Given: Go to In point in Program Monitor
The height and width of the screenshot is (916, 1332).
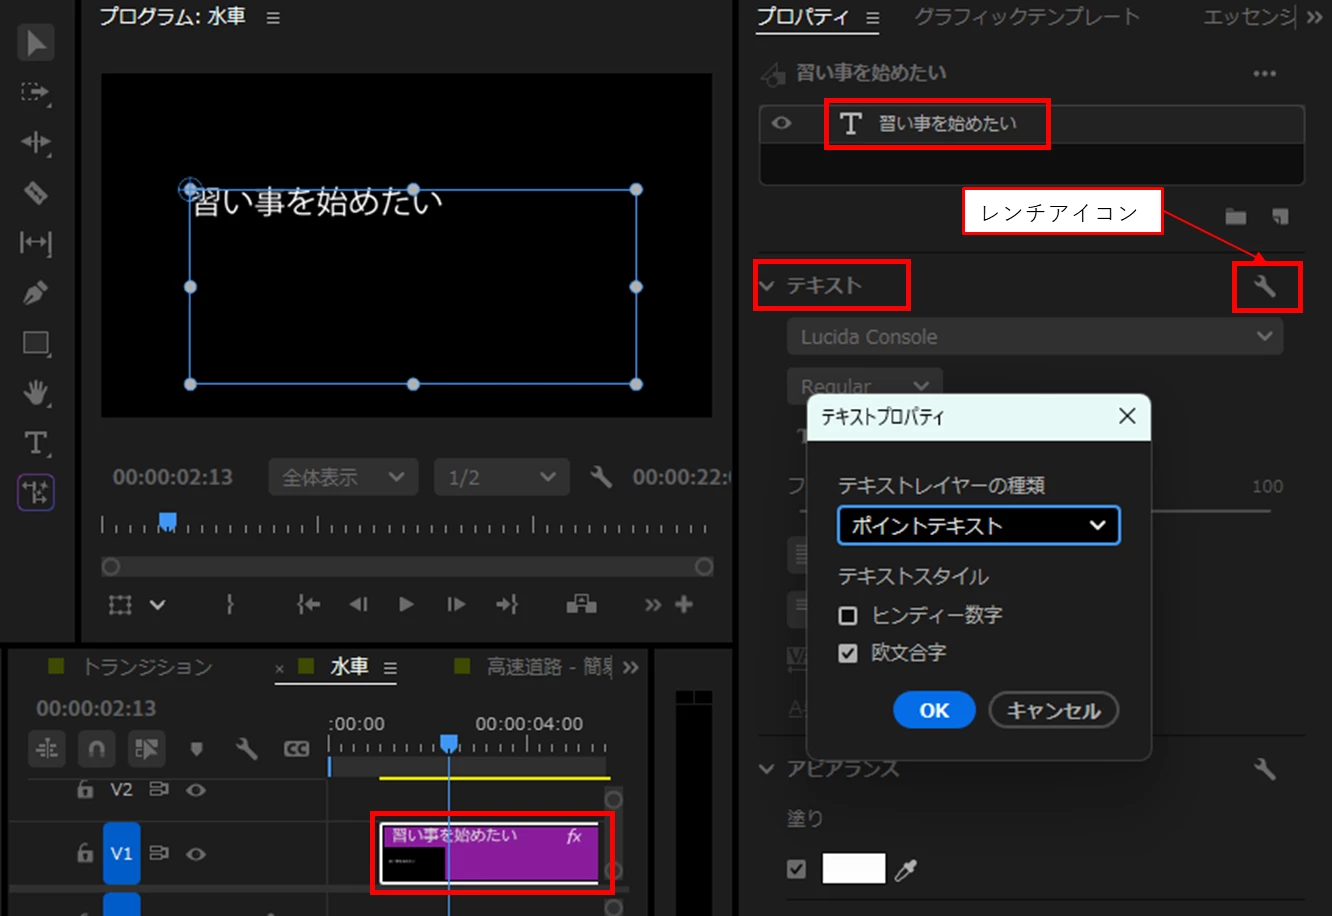Looking at the screenshot, I should click(x=308, y=604).
